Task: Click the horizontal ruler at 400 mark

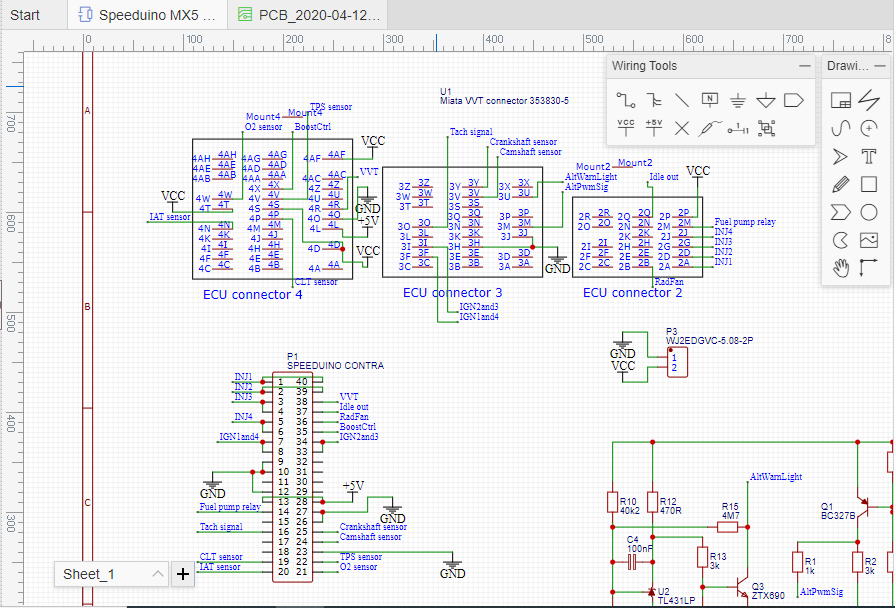Action: pyautogui.click(x=494, y=39)
